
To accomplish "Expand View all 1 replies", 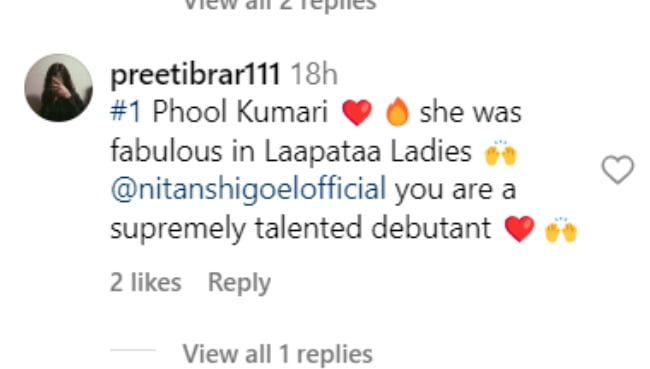I will click(x=278, y=354).
